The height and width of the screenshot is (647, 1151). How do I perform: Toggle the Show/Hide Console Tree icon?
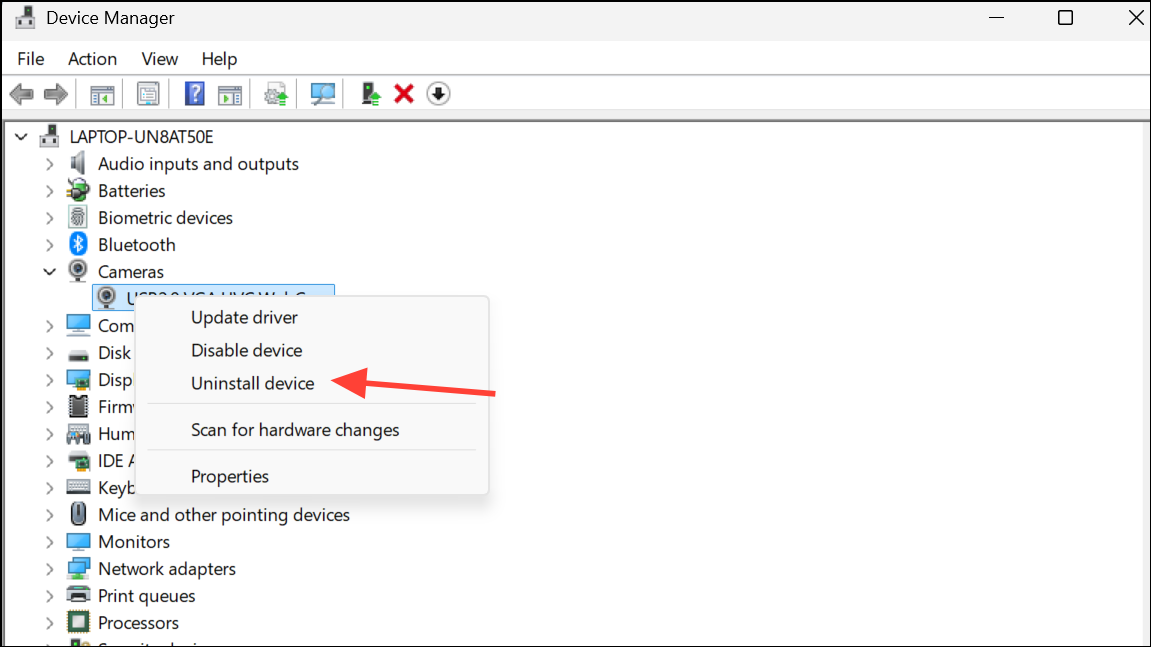tap(102, 94)
